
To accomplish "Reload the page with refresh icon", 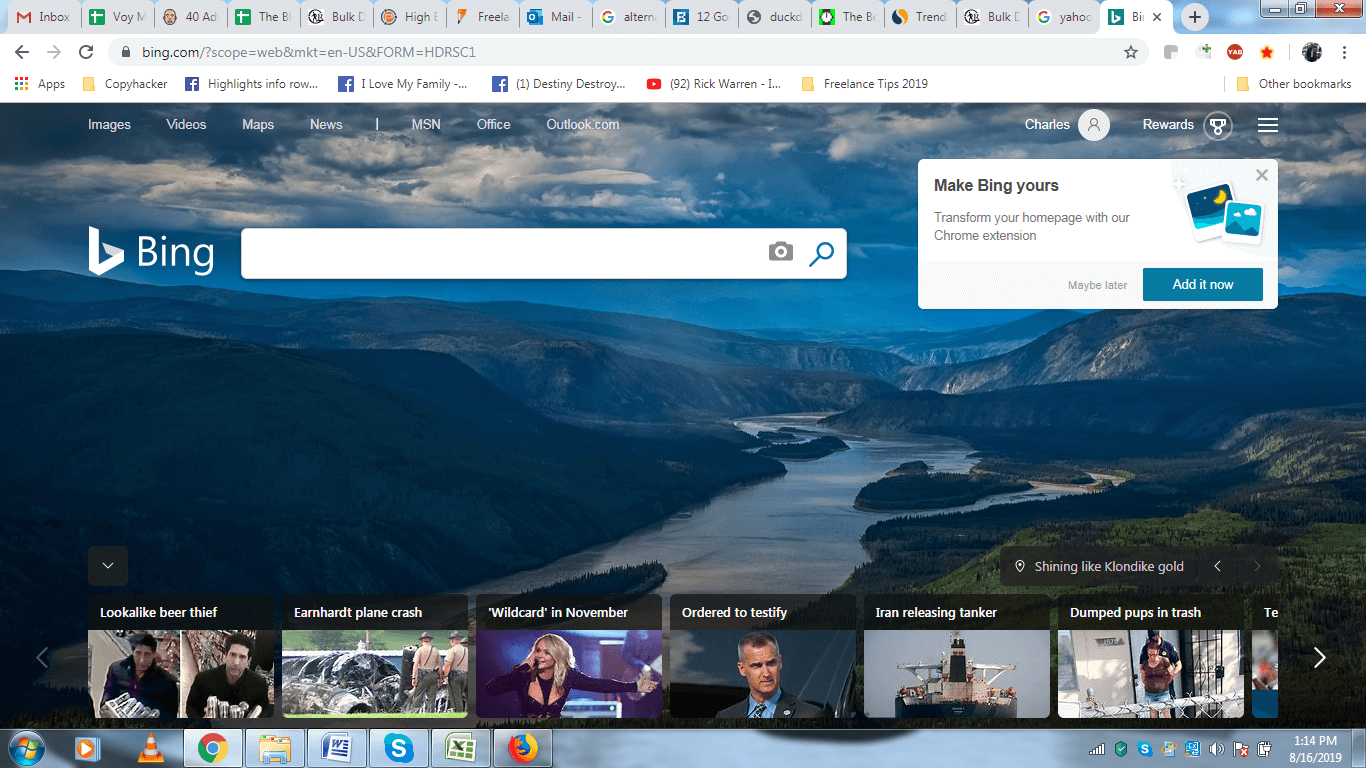I will click(x=86, y=52).
